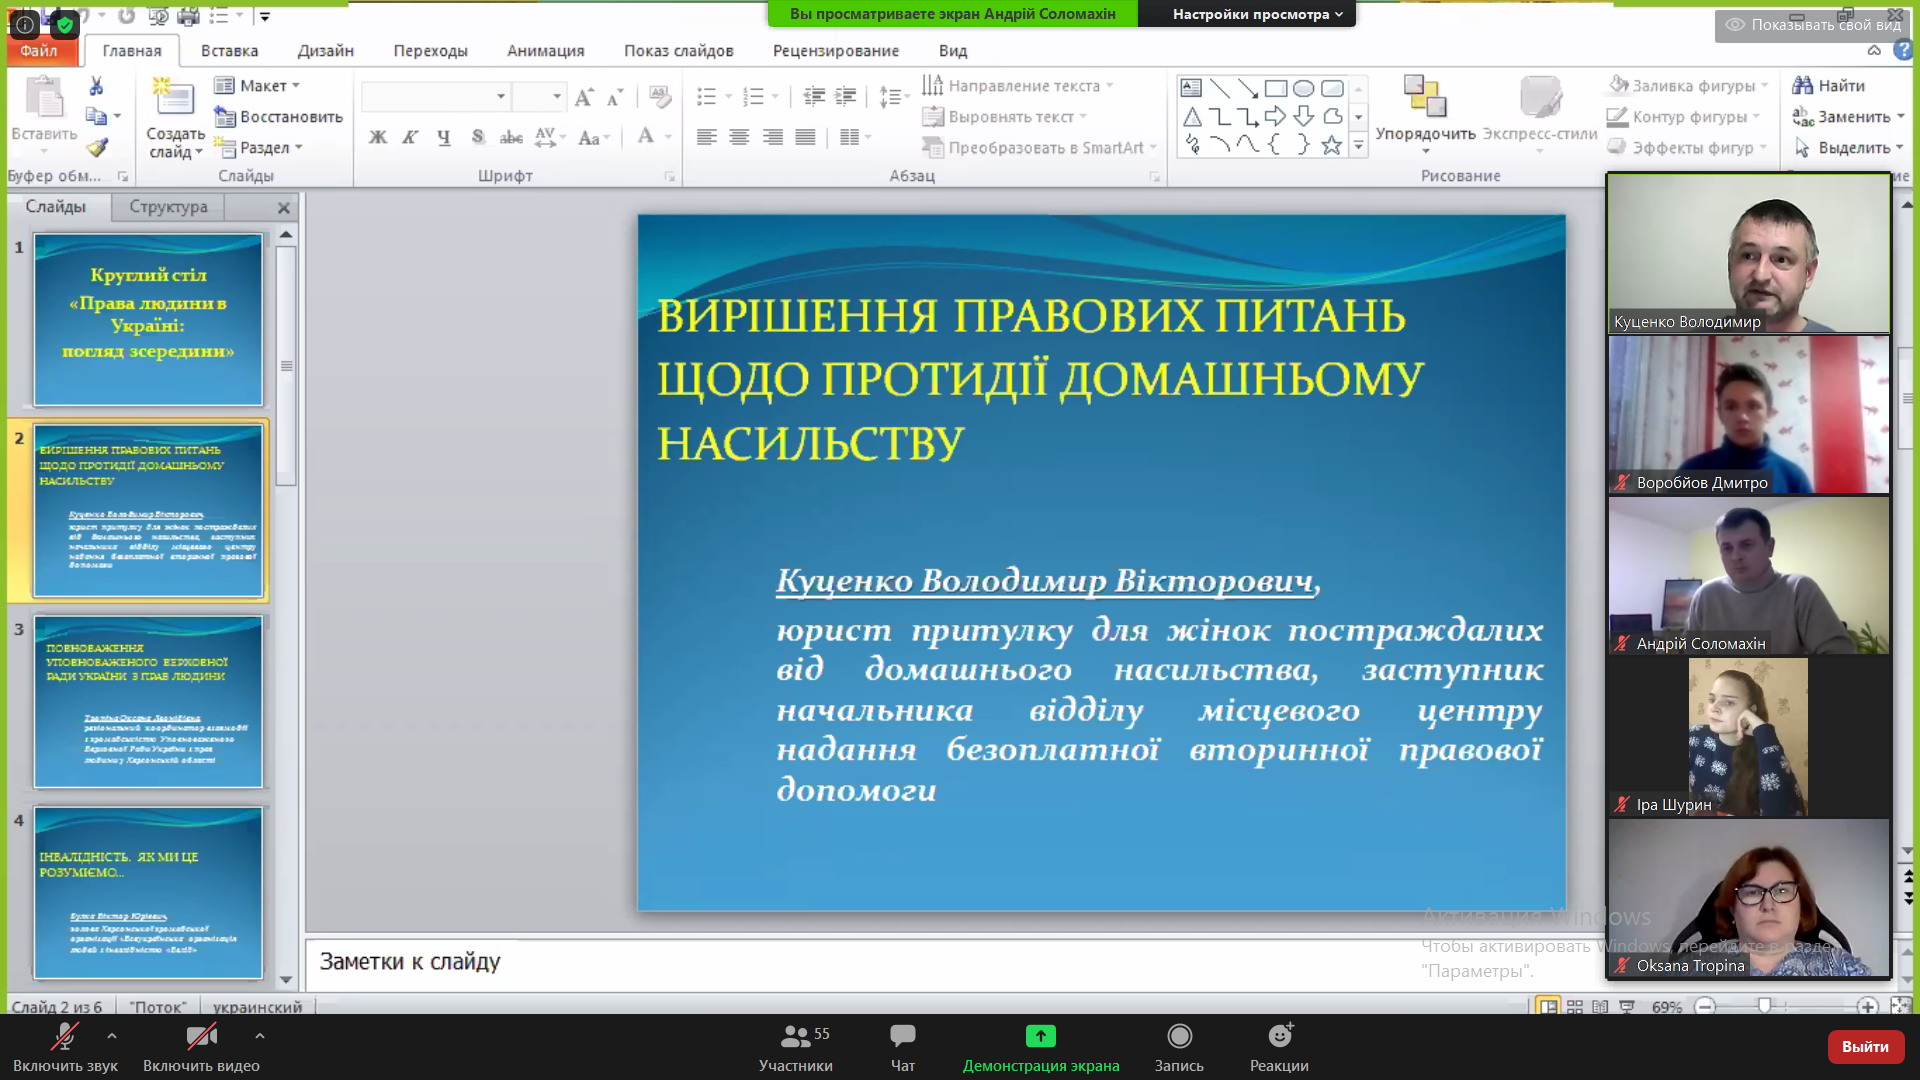1920x1080 pixels.
Task: Click the bulleted list icon
Action: pos(707,97)
